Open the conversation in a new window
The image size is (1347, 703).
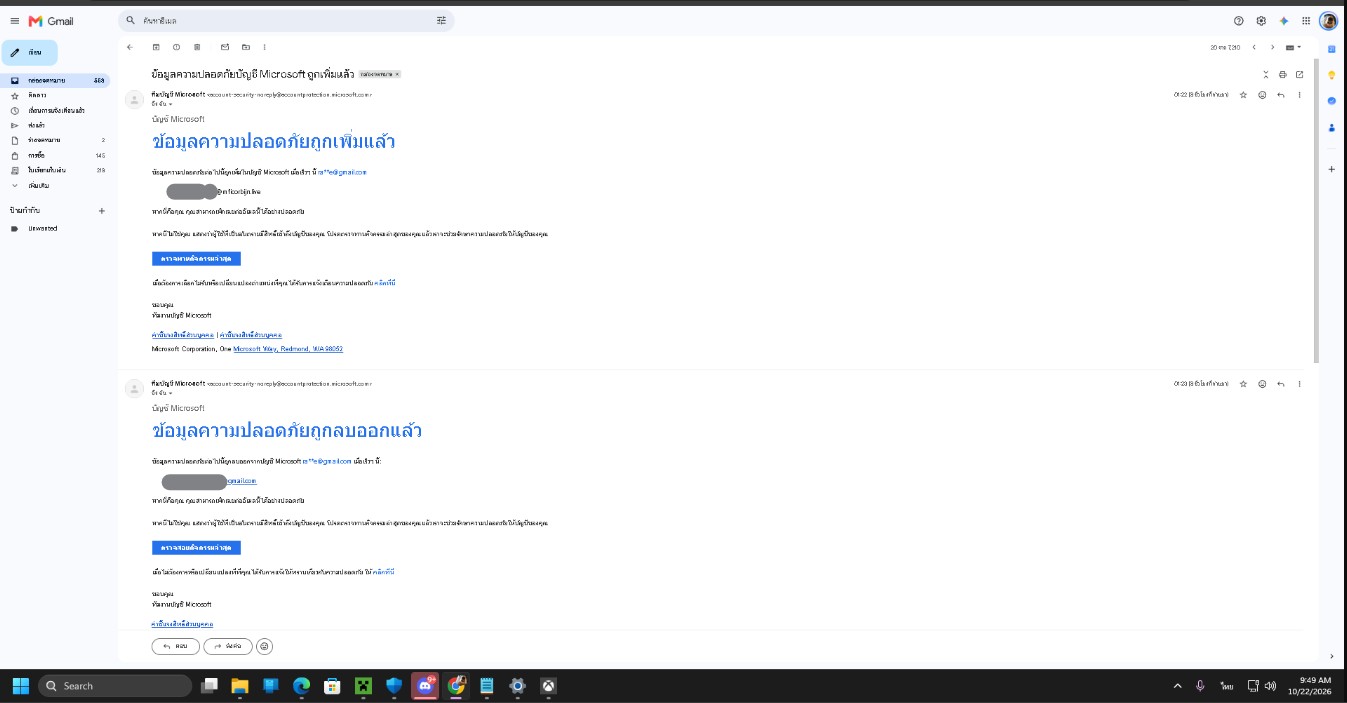pyautogui.click(x=1299, y=74)
